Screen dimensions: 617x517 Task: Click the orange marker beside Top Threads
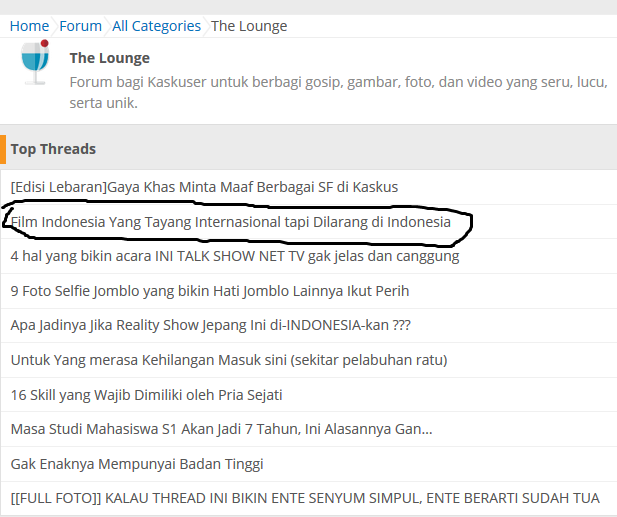(x=3, y=149)
